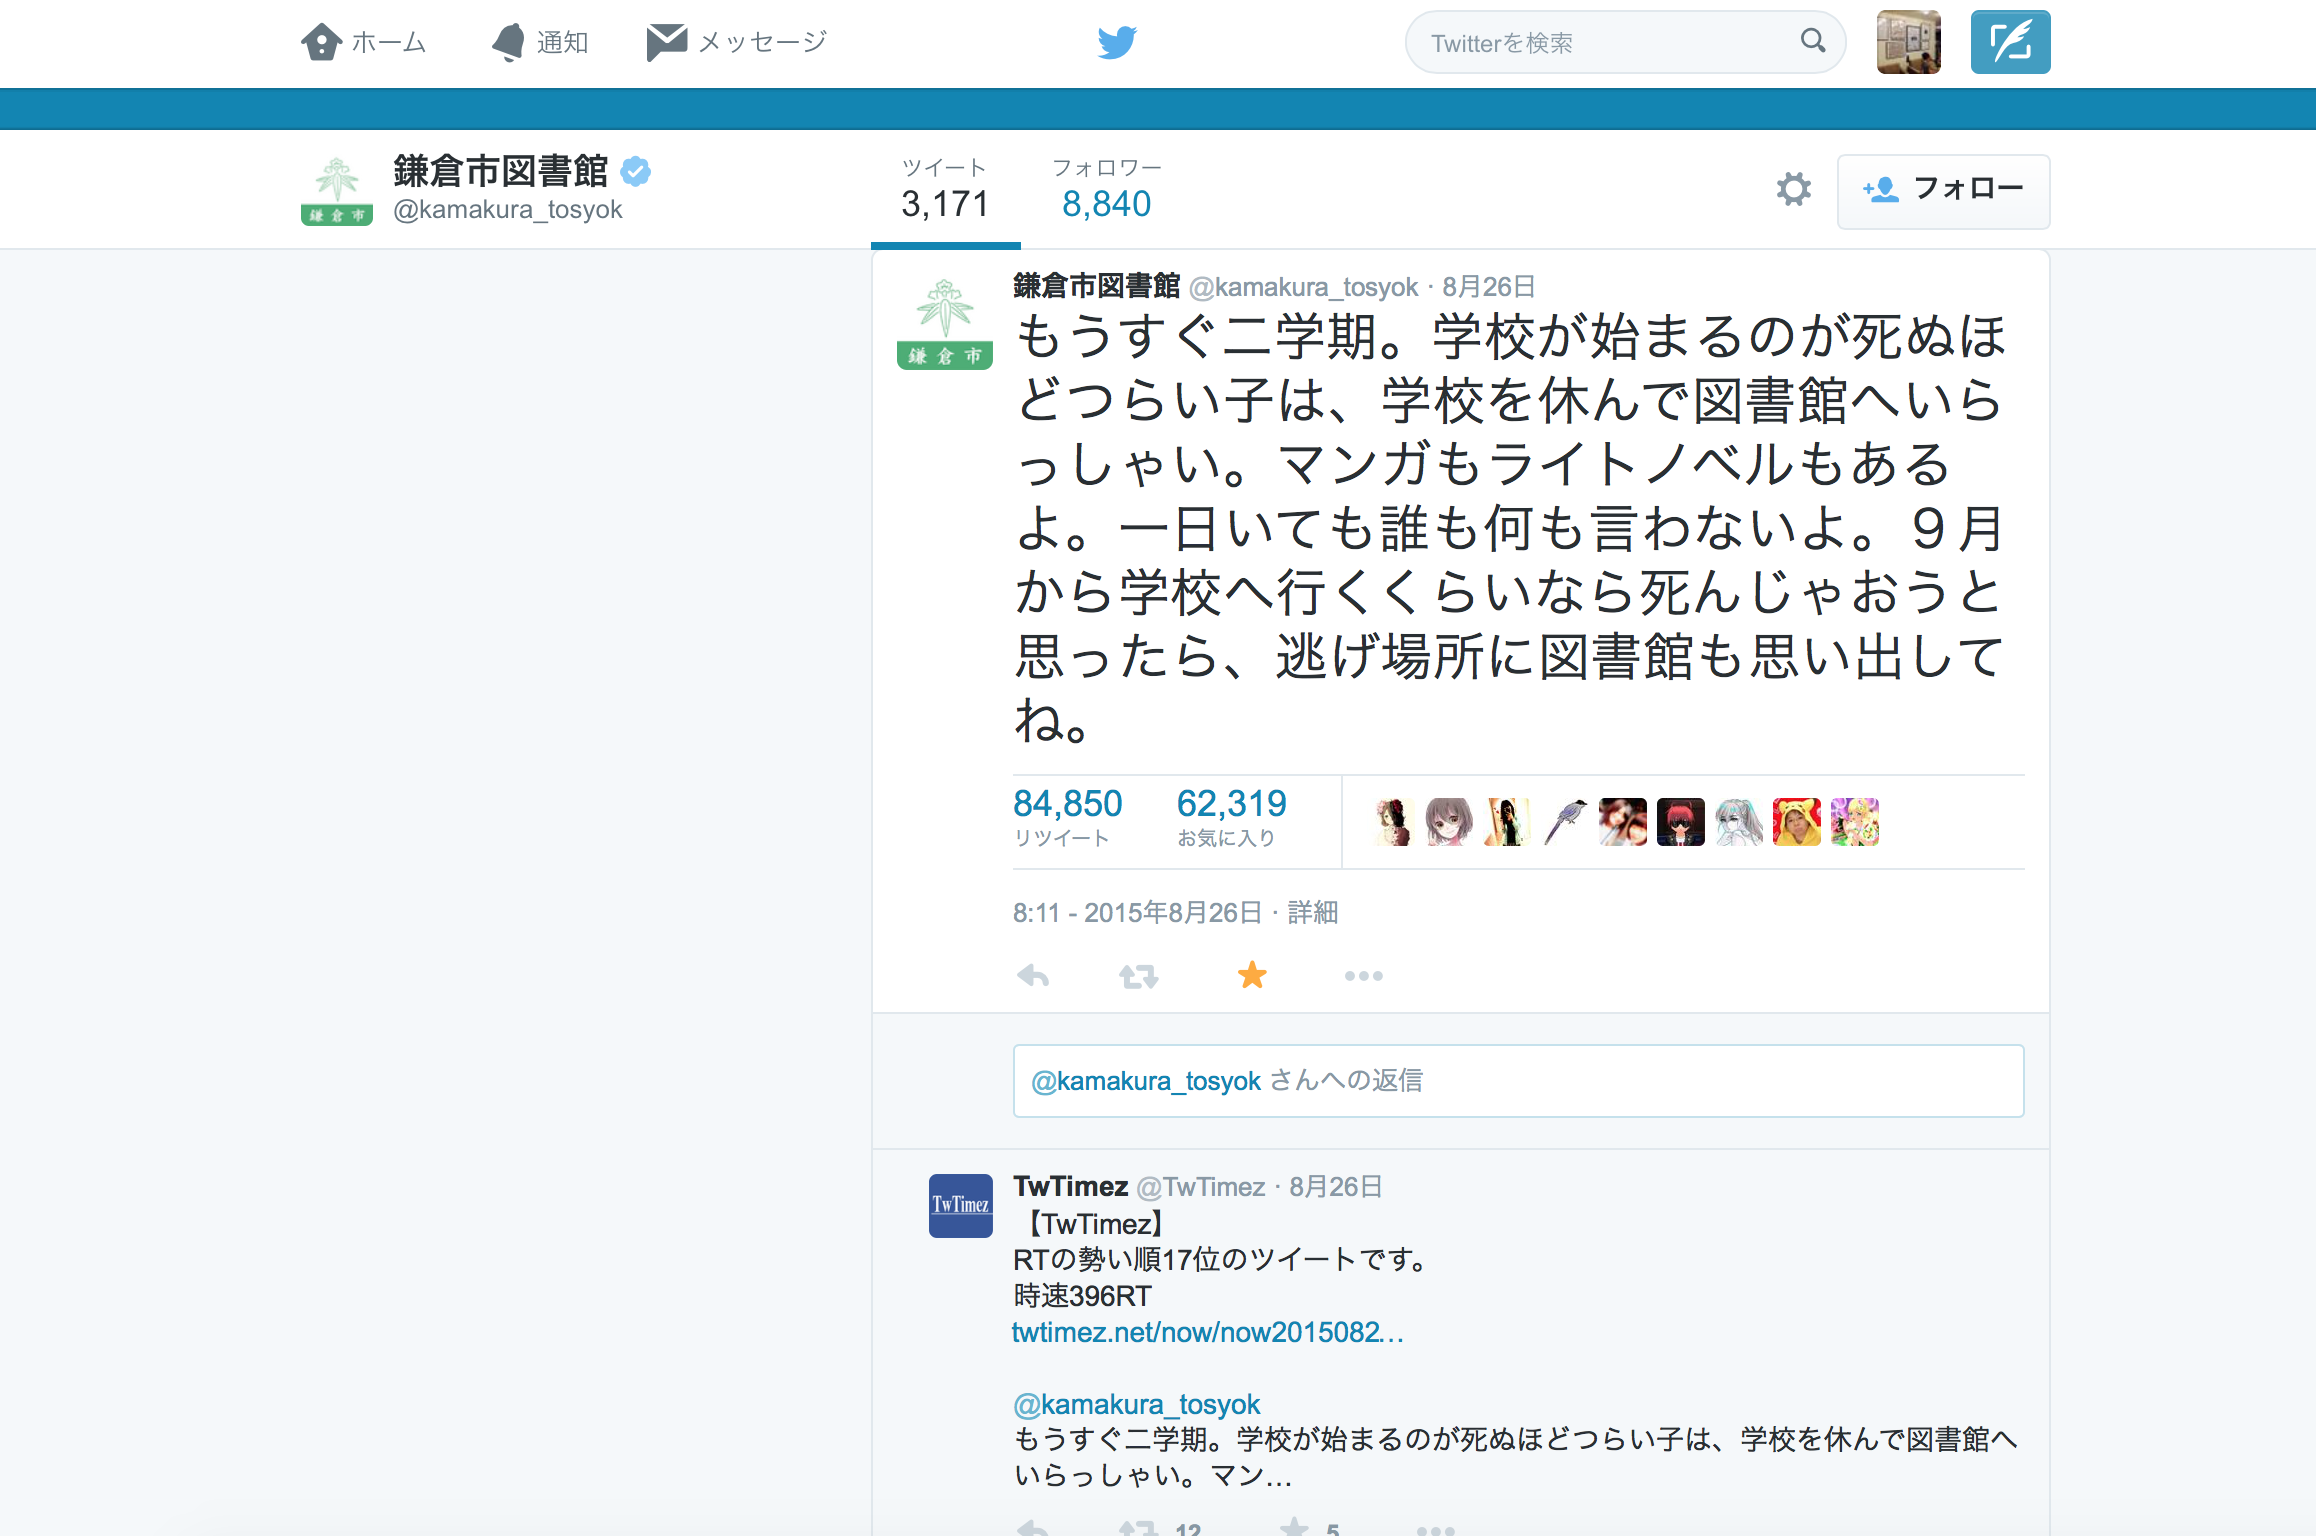Click 鎌倉市図書館 name in main tweet

[1097, 286]
